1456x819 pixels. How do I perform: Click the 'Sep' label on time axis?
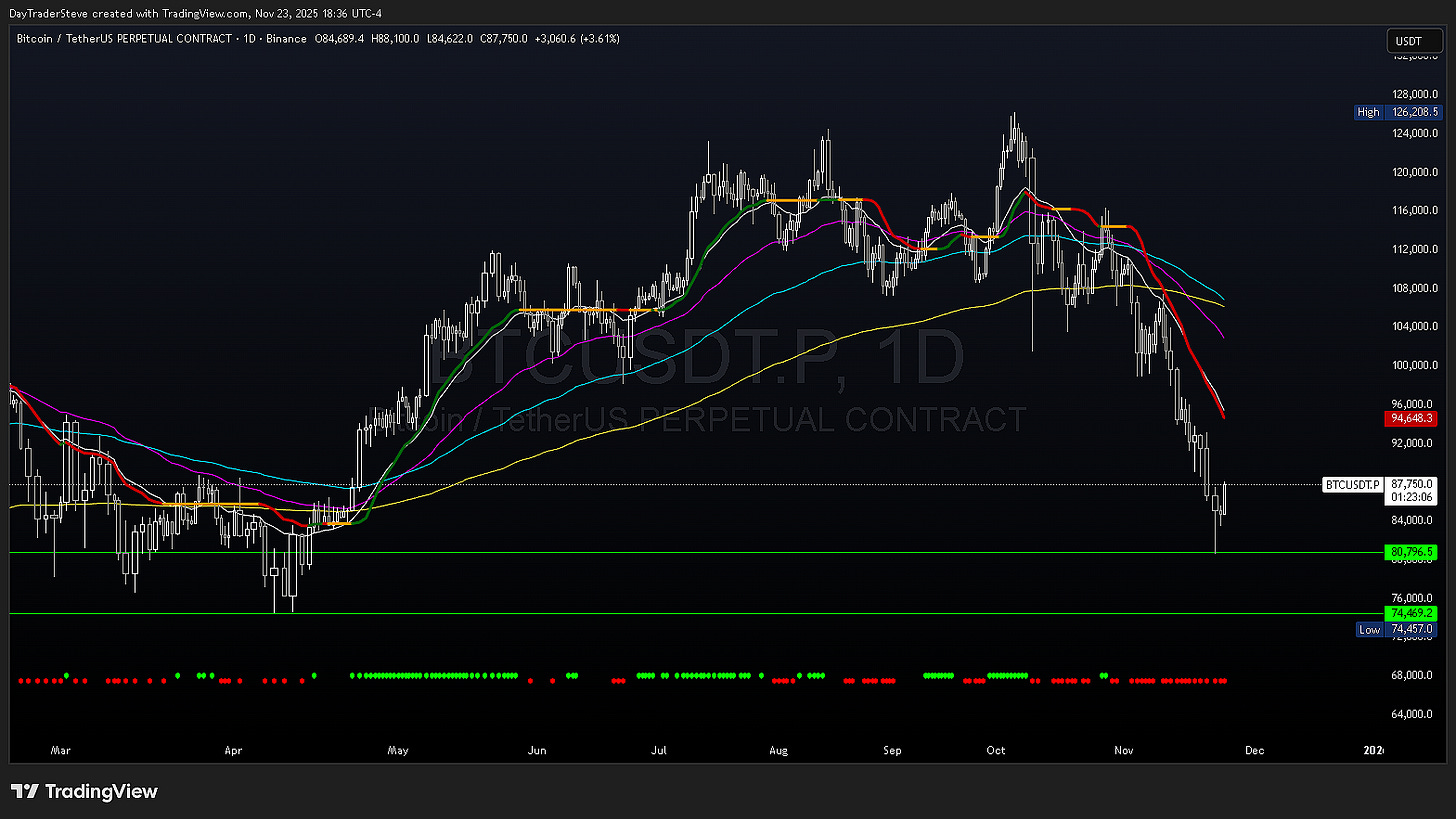click(893, 749)
